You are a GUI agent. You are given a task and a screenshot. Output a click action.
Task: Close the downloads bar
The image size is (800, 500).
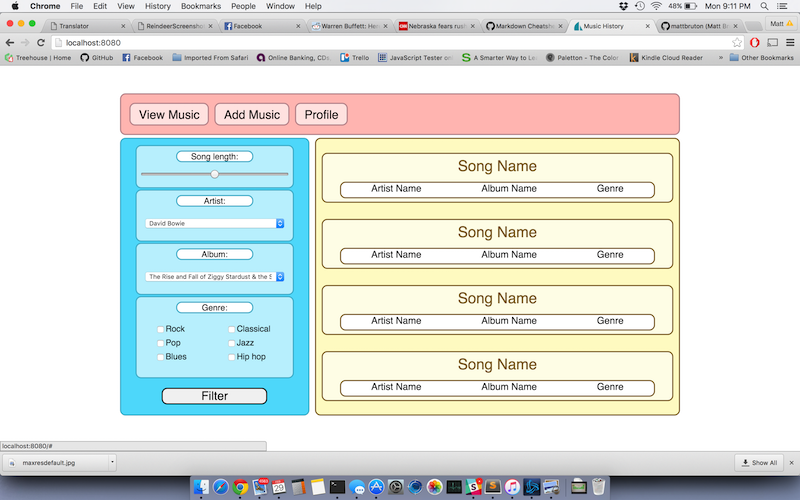[791, 463]
